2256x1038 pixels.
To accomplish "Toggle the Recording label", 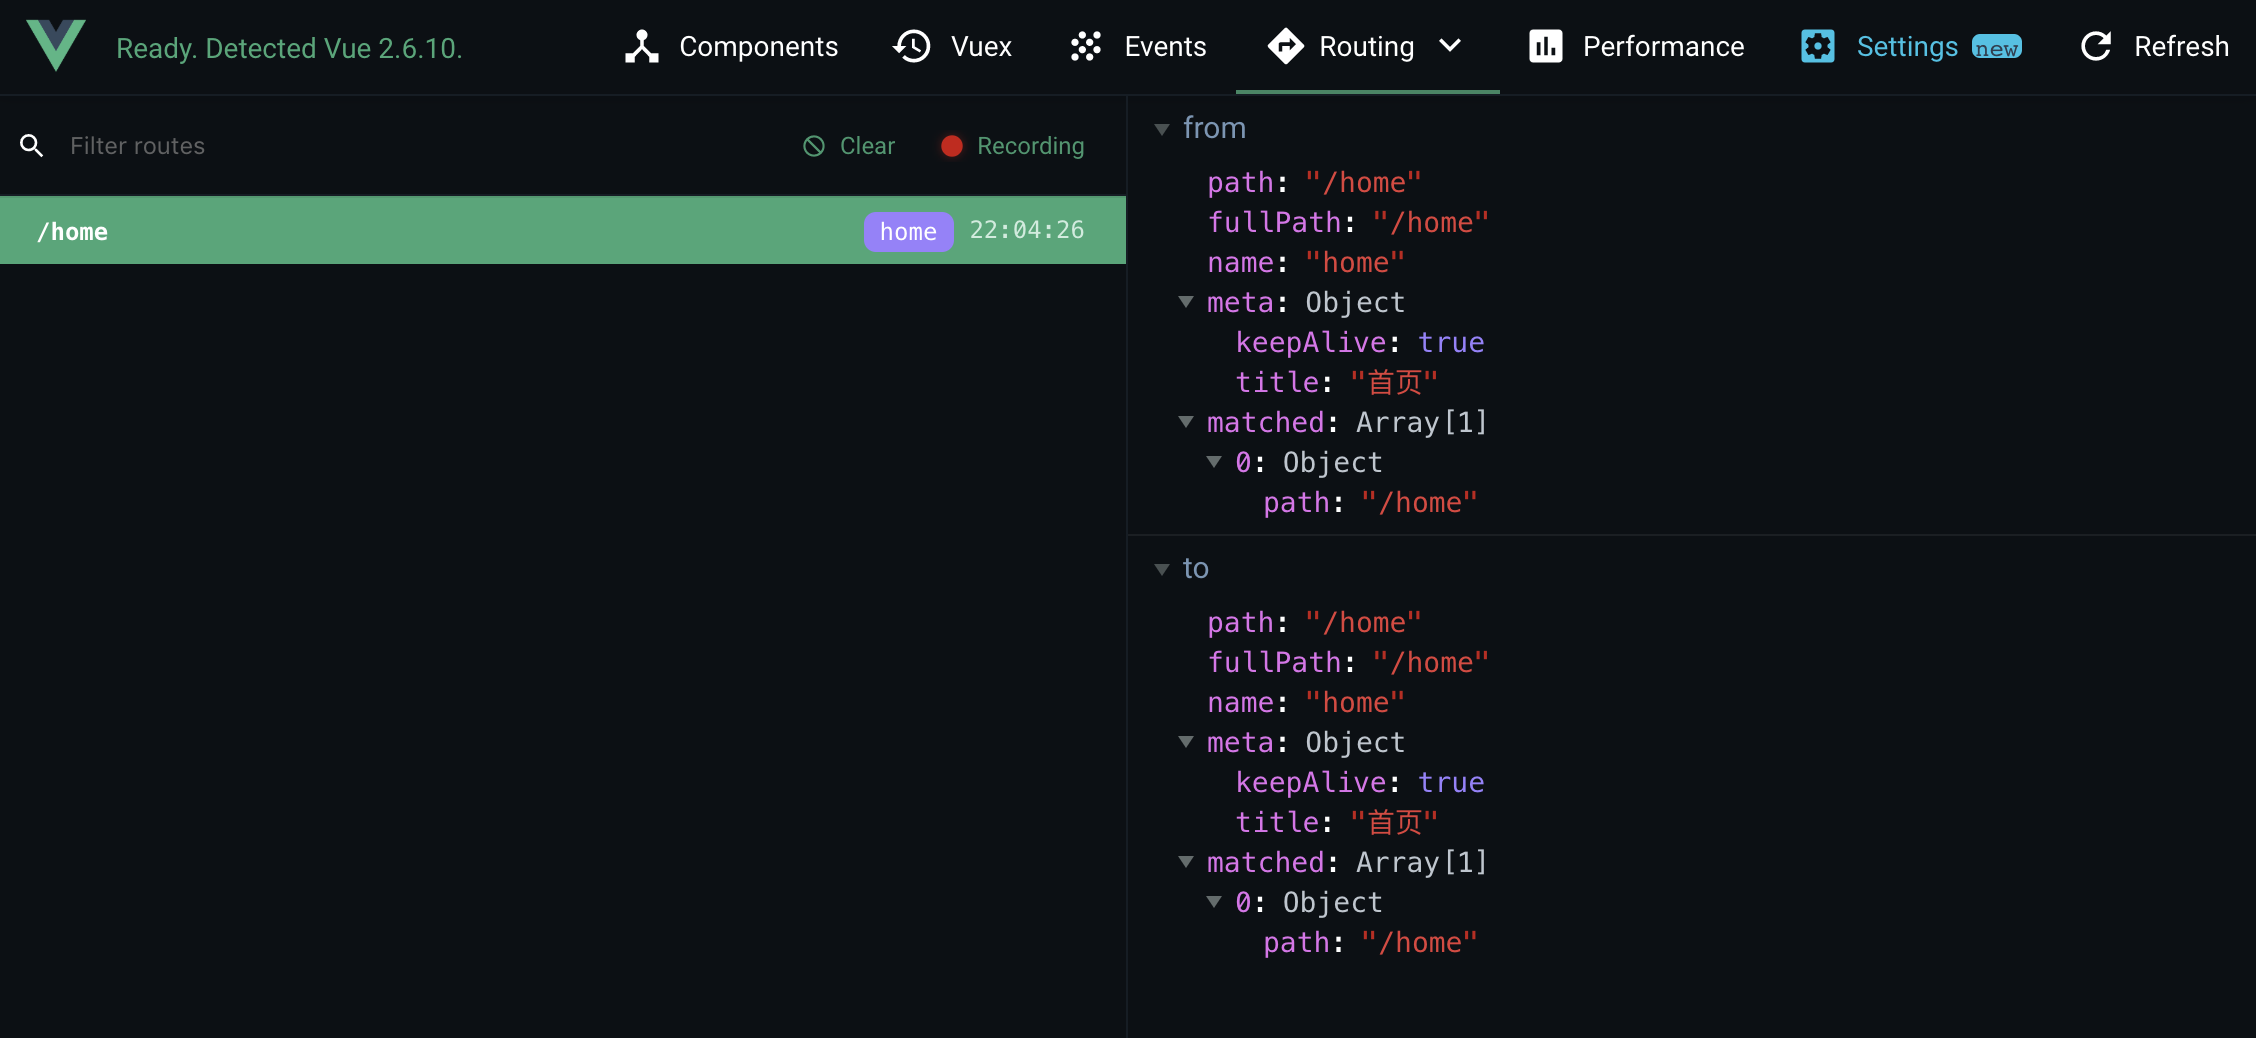I will (x=1030, y=146).
